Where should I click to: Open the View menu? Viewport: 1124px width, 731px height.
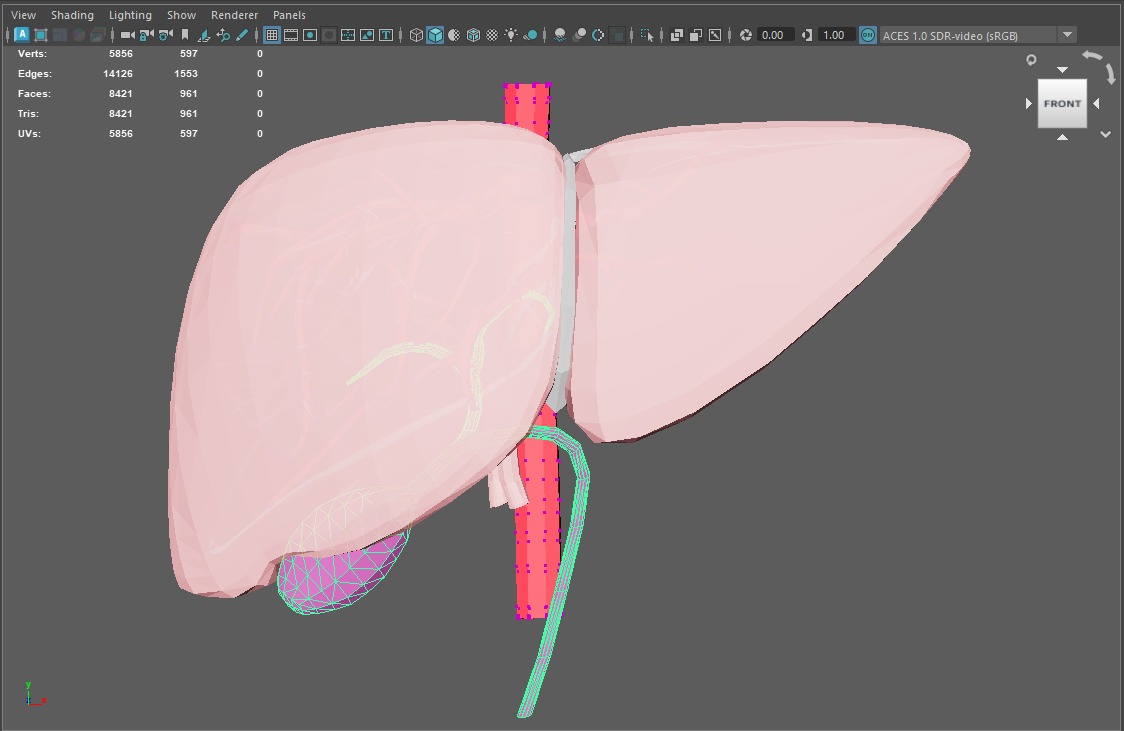coord(23,15)
